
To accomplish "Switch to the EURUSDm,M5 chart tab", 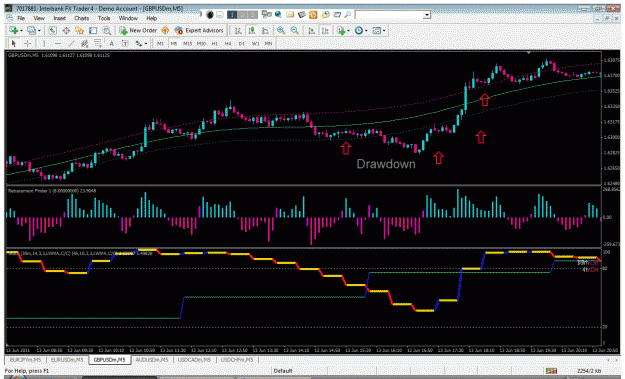I will click(x=67, y=359).
